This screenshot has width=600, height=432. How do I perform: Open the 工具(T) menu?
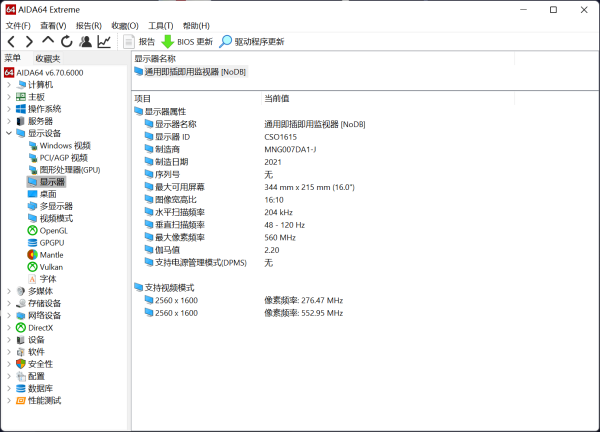point(161,26)
